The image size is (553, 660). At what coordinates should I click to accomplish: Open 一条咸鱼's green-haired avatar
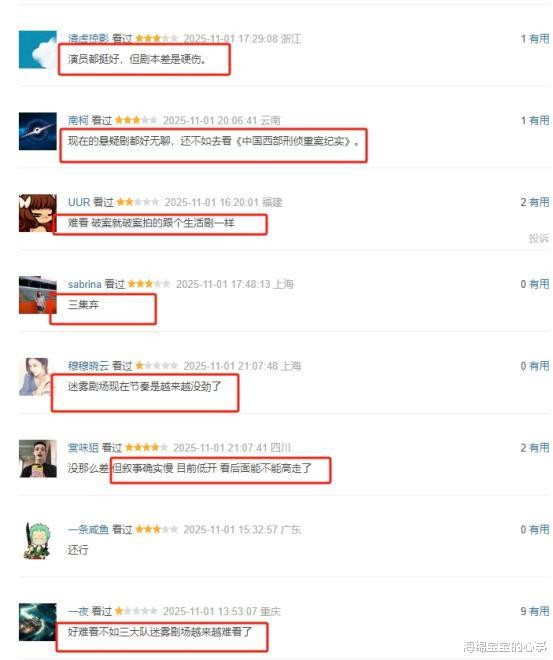(38, 540)
